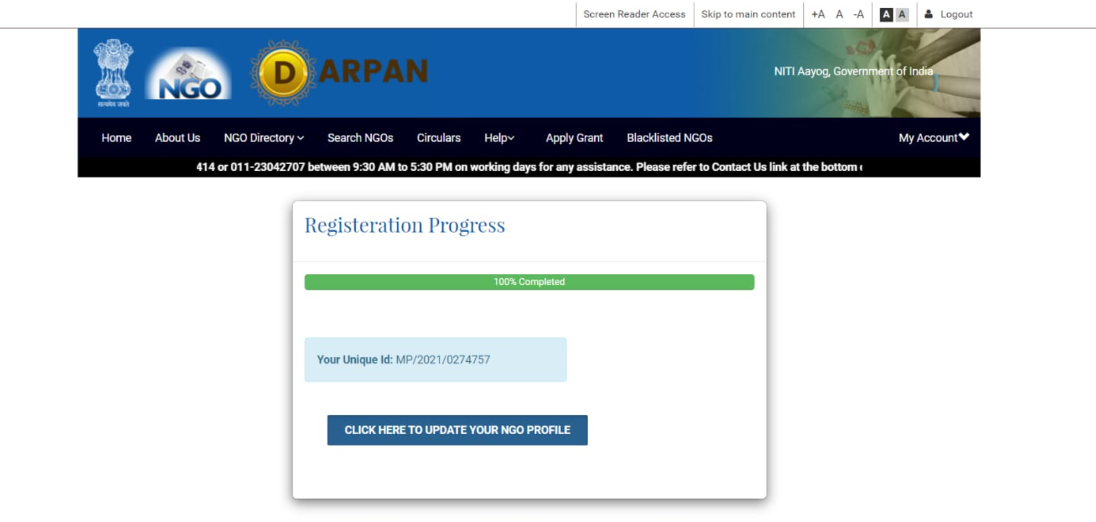Viewport: 1096px width, 522px height.
Task: Open the Help dropdown menu
Action: [499, 138]
